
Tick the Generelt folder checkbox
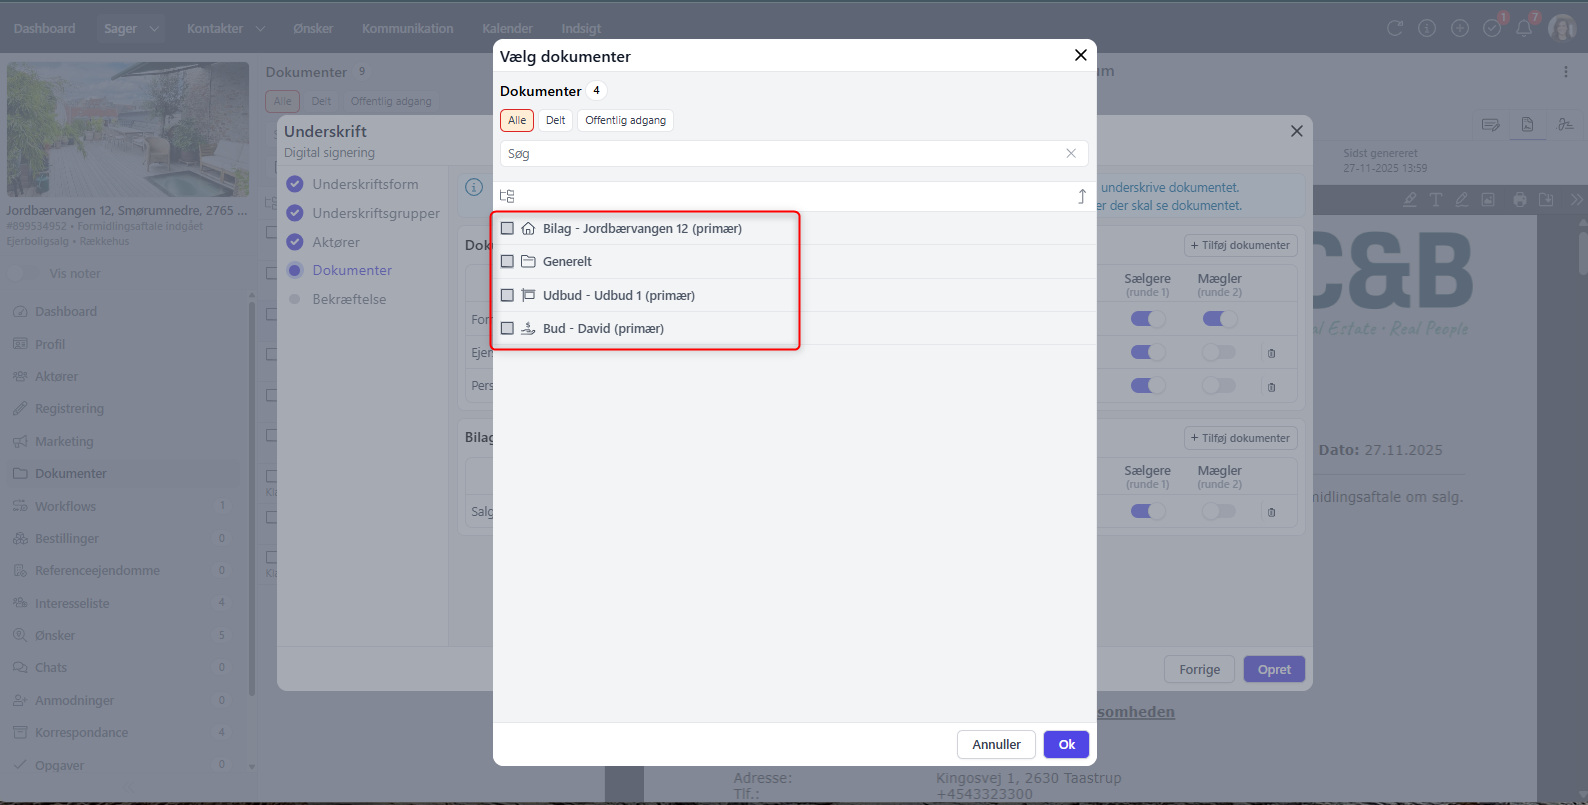point(507,261)
